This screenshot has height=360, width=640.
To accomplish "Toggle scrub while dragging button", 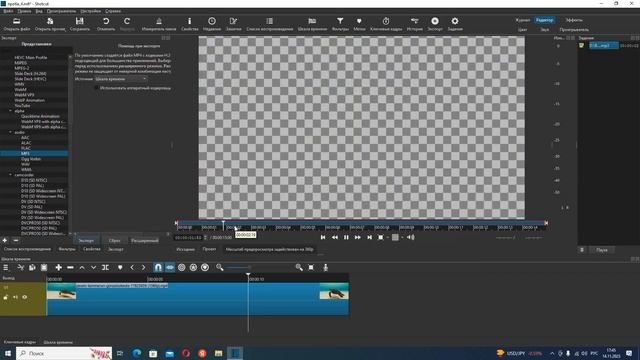I will point(170,267).
